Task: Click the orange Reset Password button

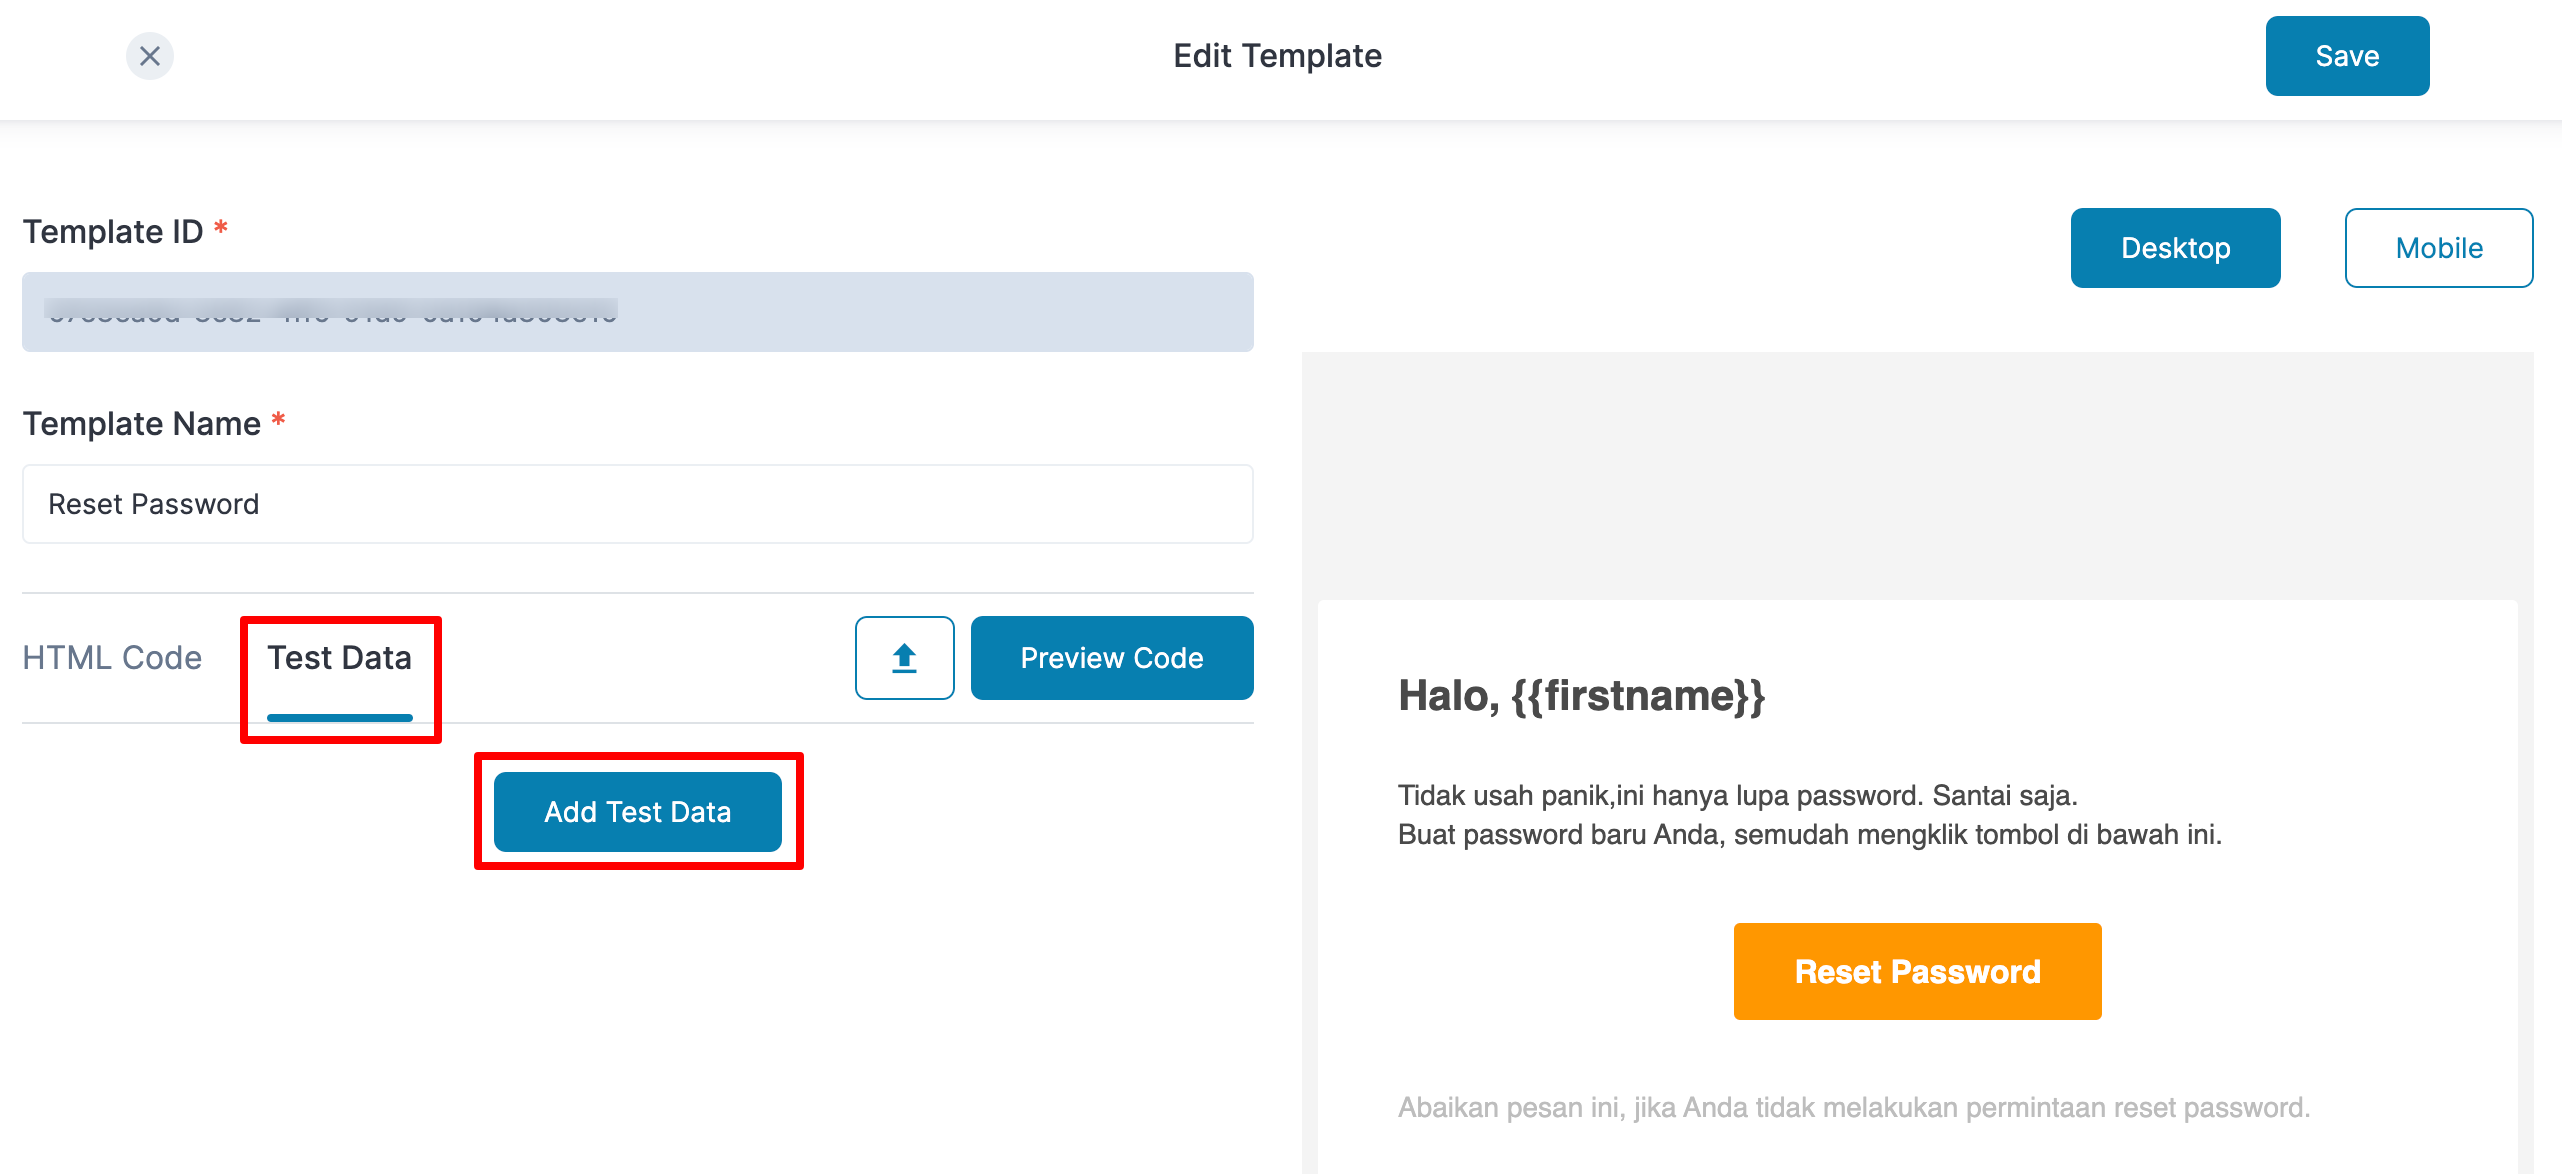Action: (x=1917, y=972)
